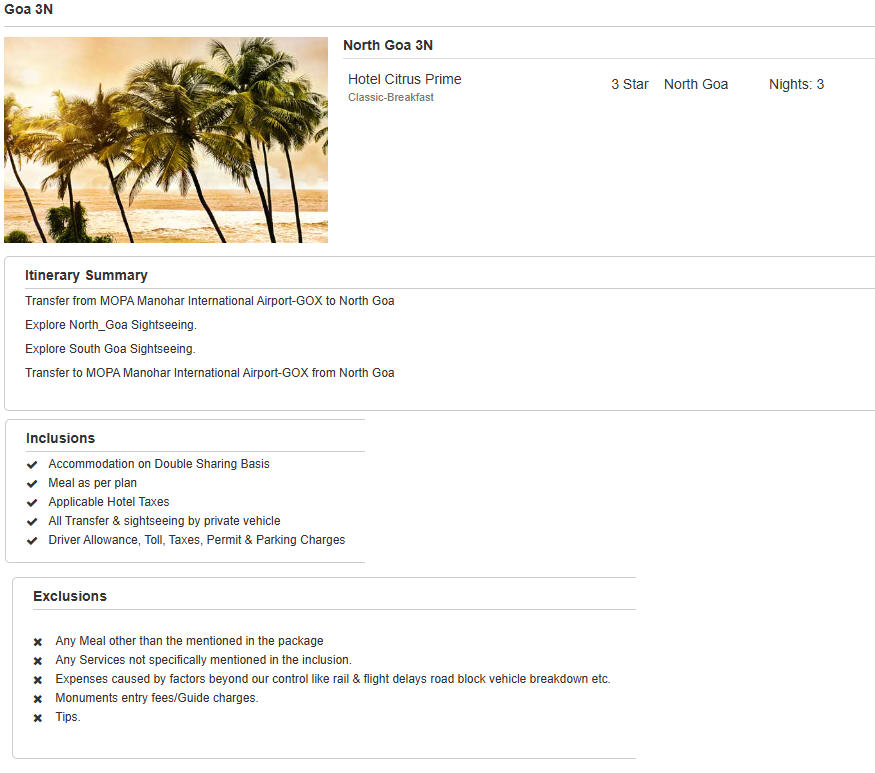
Task: Click the cross icon beside 'Monuments entry fees'
Action: point(38,699)
